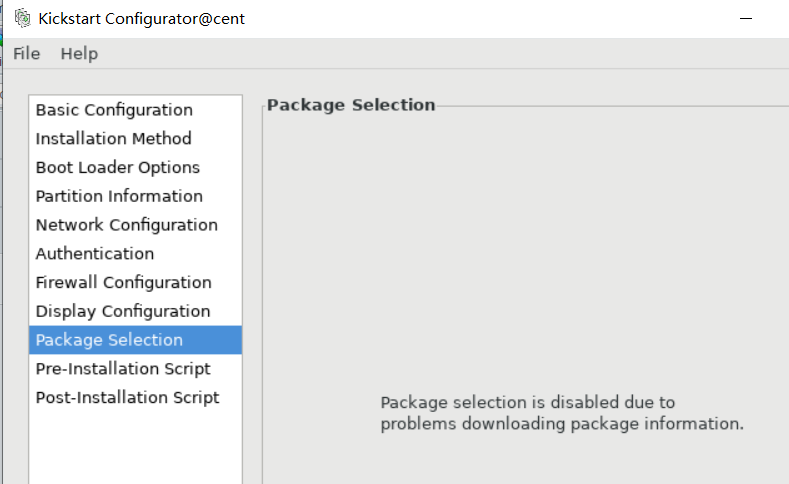Open the Help menu
Viewport: 789px width, 484px height.
80,53
